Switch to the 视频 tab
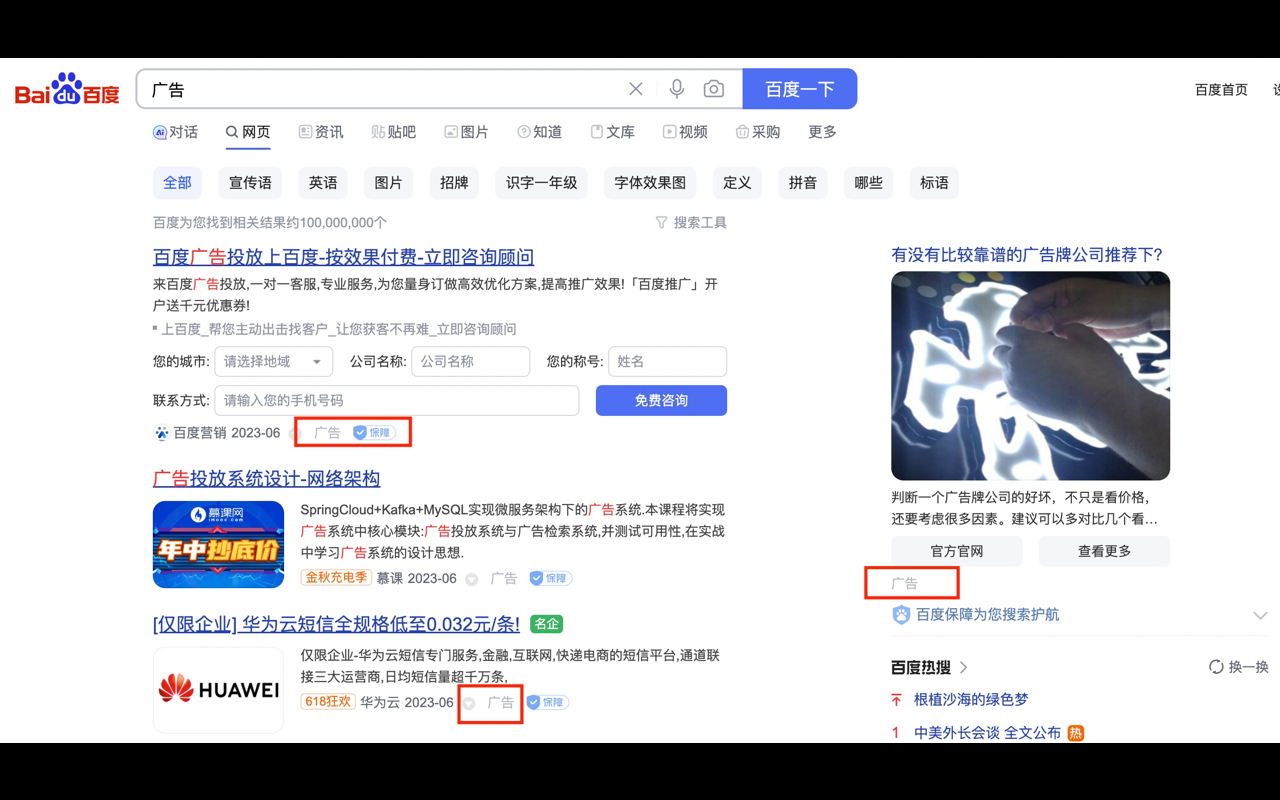The width and height of the screenshot is (1280, 800). click(x=693, y=131)
